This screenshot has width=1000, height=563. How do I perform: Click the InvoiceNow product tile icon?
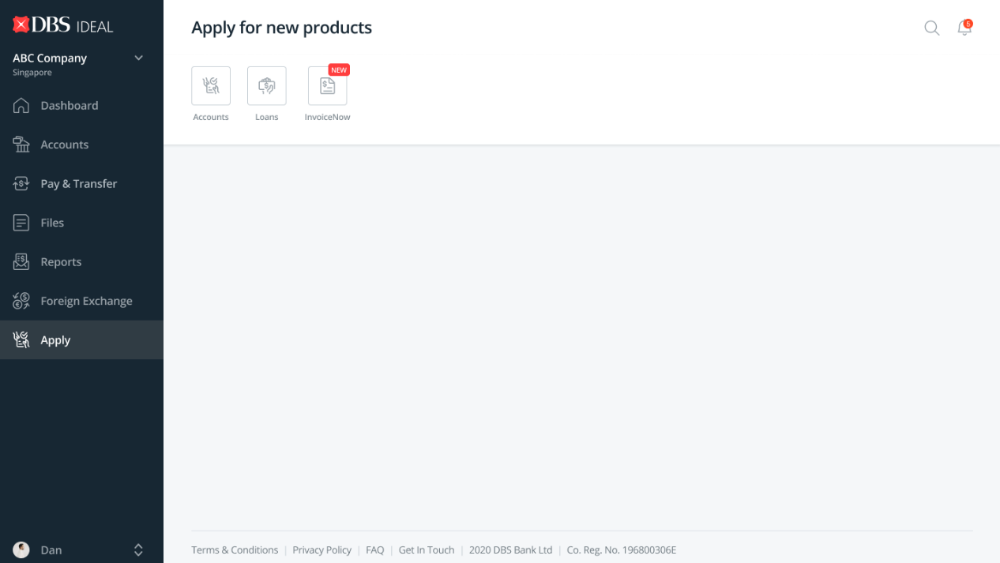click(327, 85)
